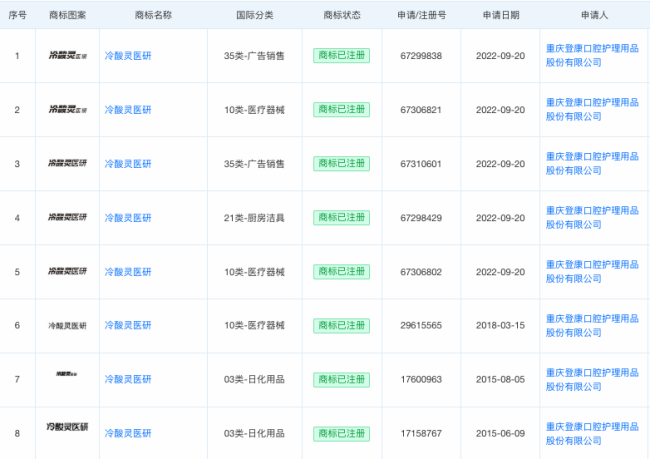Click registered status badge for 67306821
Image resolution: width=650 pixels, height=459 pixels.
coord(341,109)
